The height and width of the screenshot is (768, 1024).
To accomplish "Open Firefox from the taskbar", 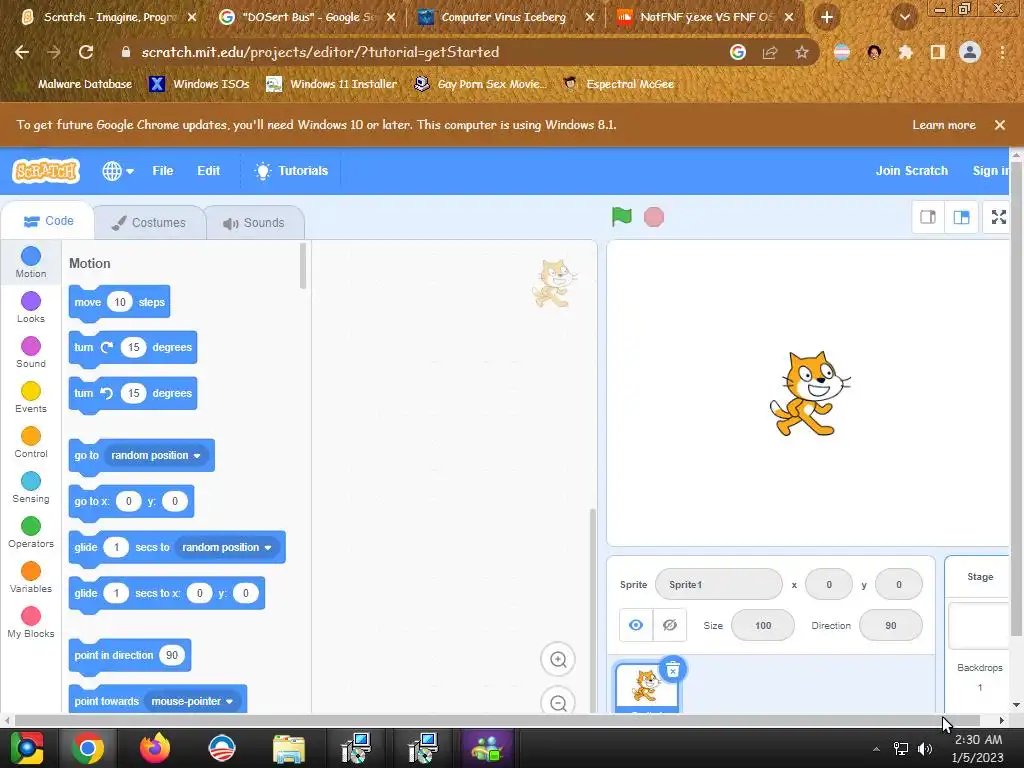I will [155, 748].
